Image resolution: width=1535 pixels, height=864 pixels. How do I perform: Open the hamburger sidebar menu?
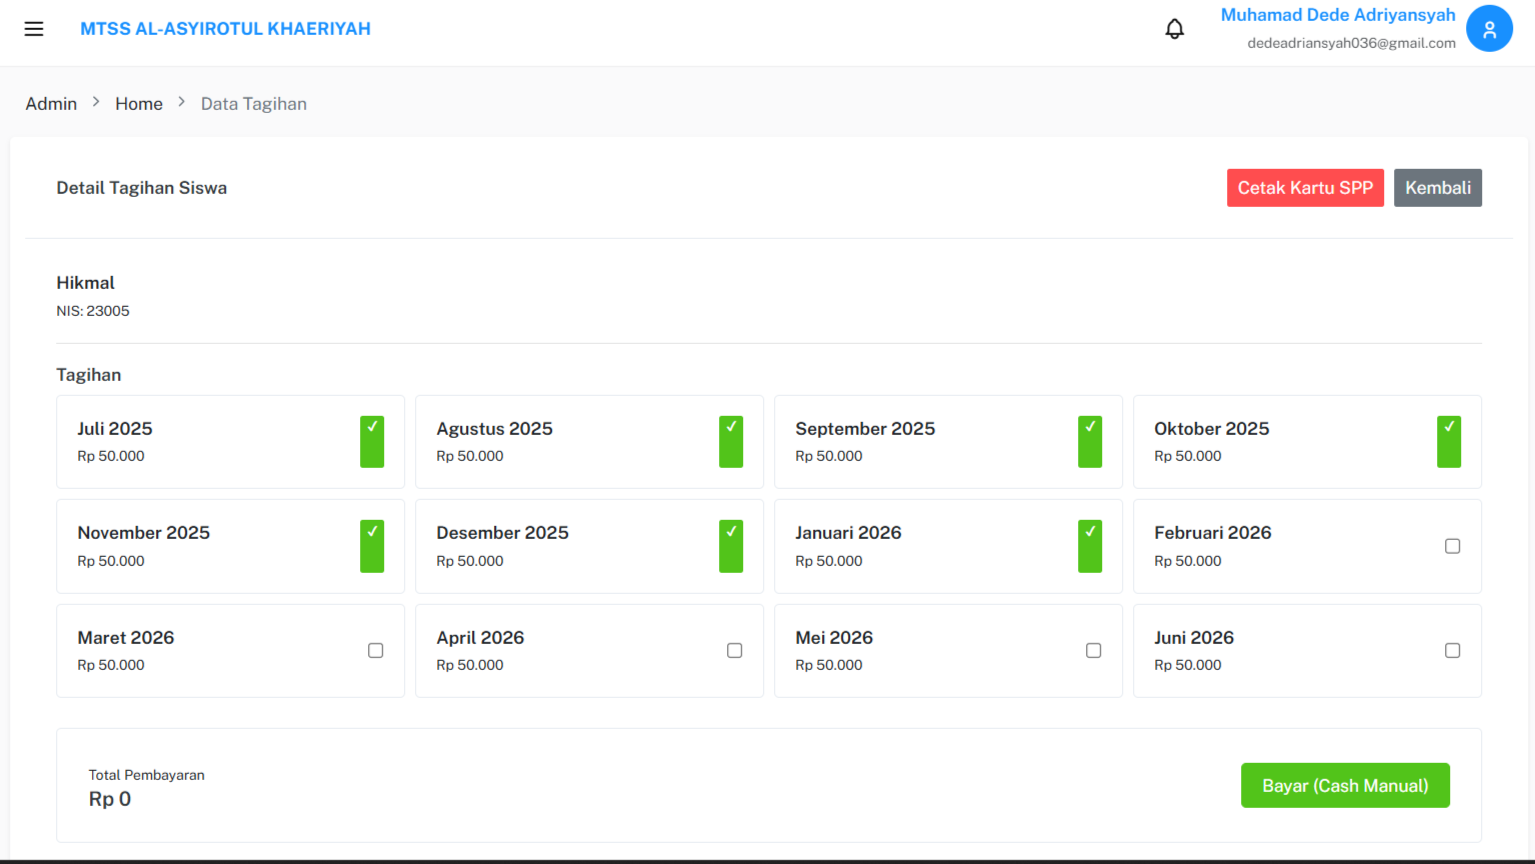click(34, 29)
